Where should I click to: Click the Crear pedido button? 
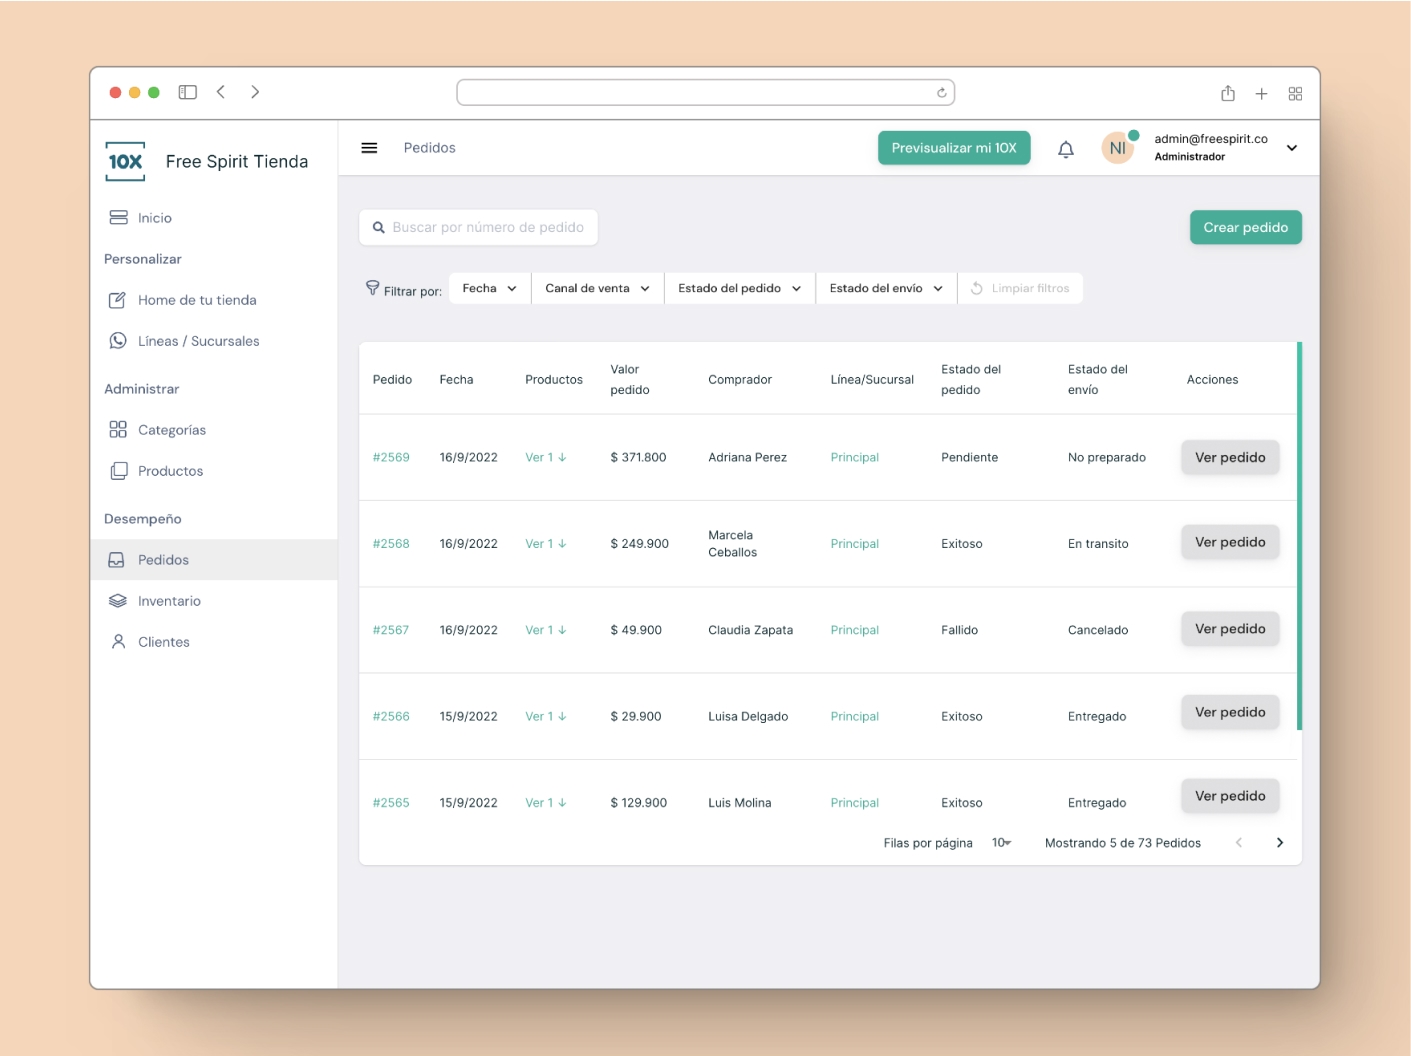1245,227
